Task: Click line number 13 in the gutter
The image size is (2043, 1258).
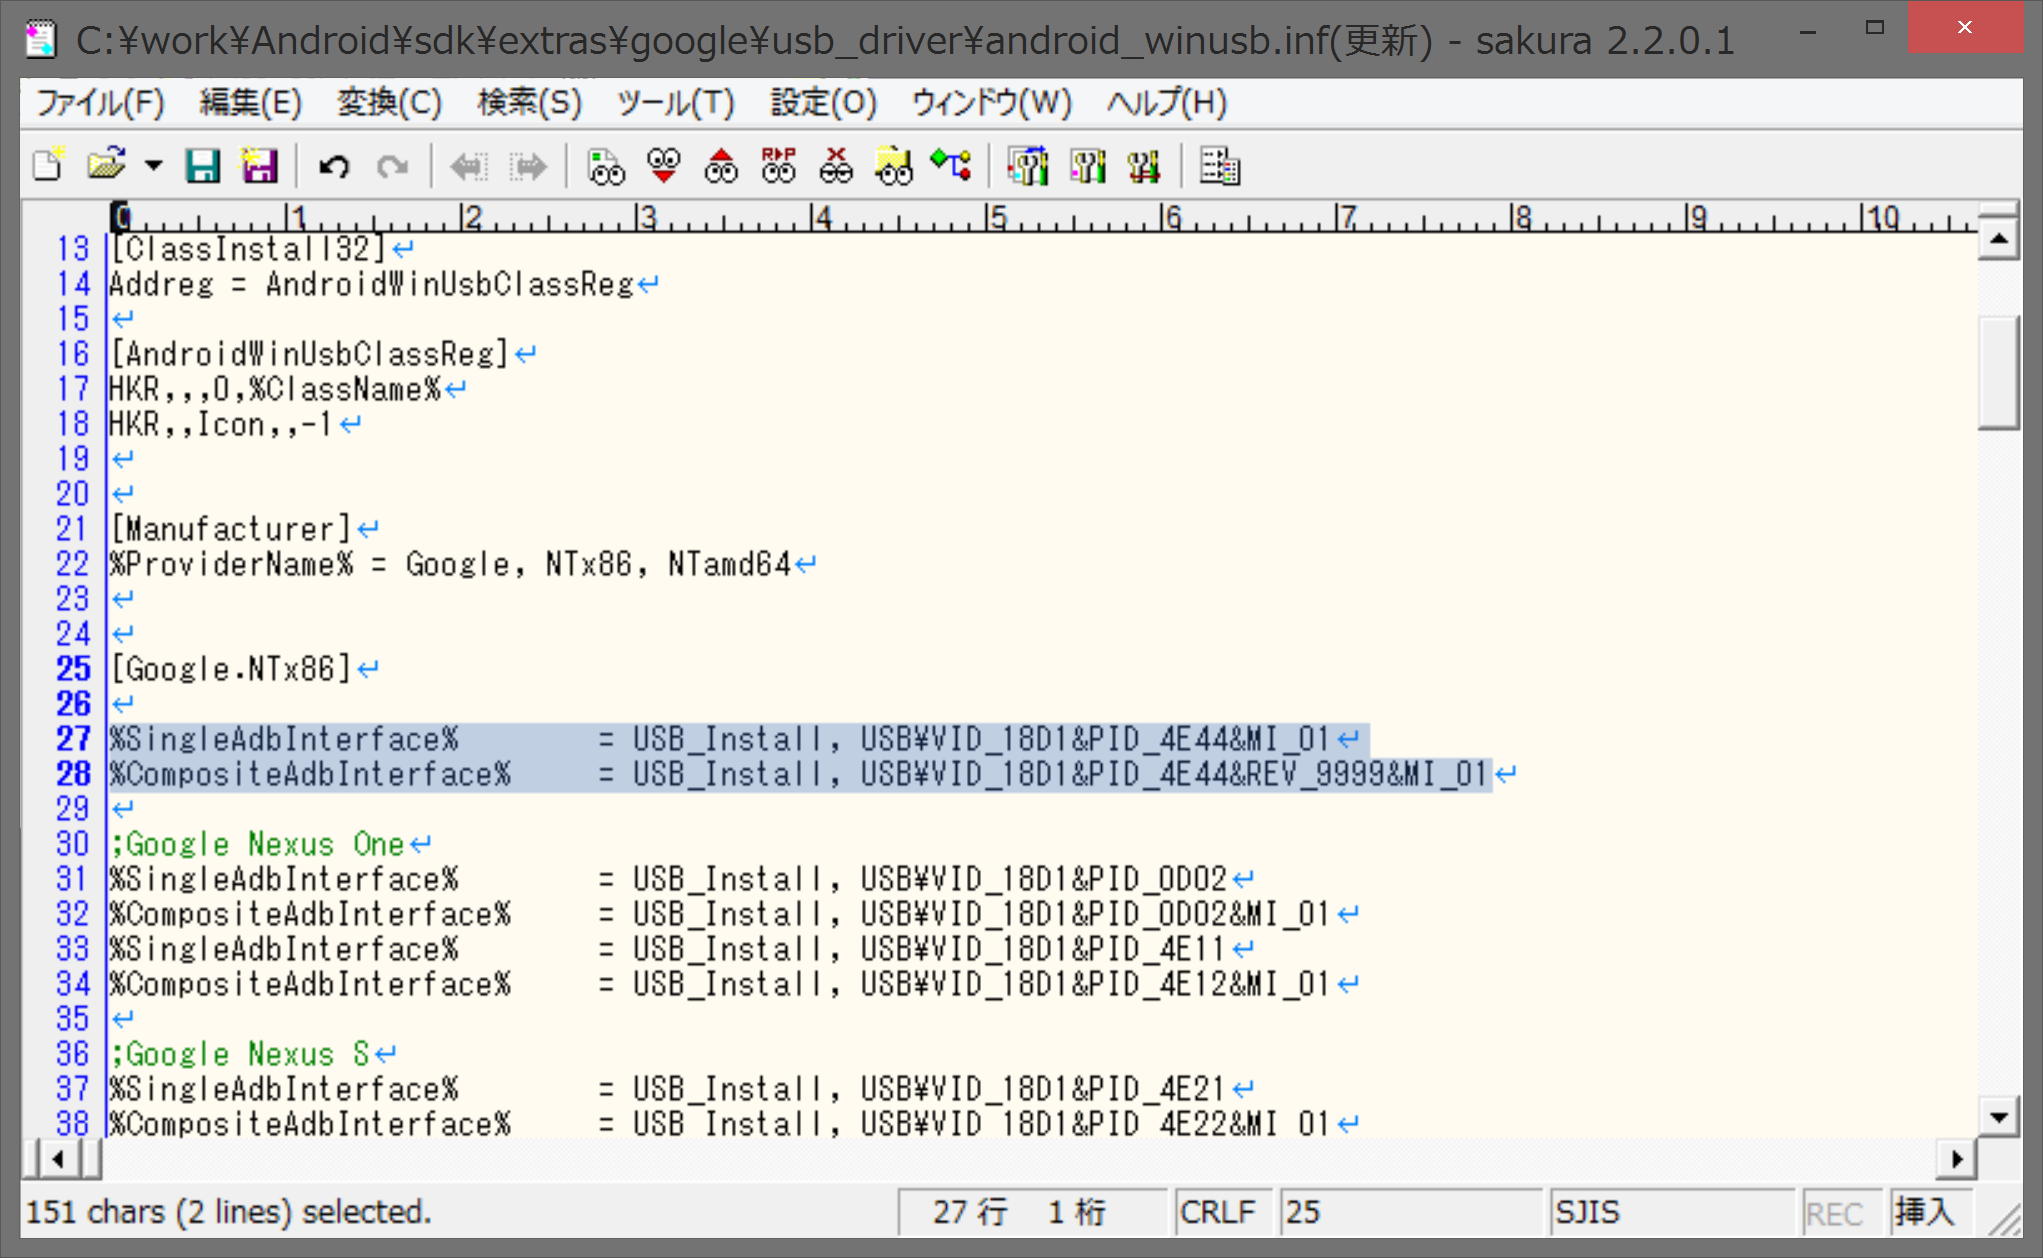Action: 73,249
